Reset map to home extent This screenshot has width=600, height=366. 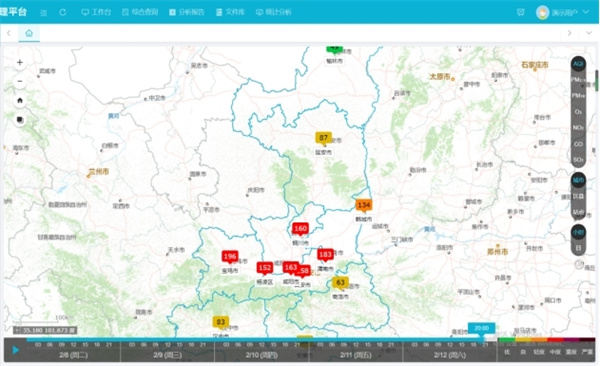[20, 101]
